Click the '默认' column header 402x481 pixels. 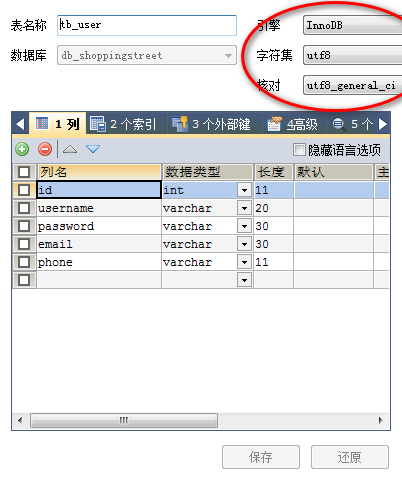coord(333,172)
